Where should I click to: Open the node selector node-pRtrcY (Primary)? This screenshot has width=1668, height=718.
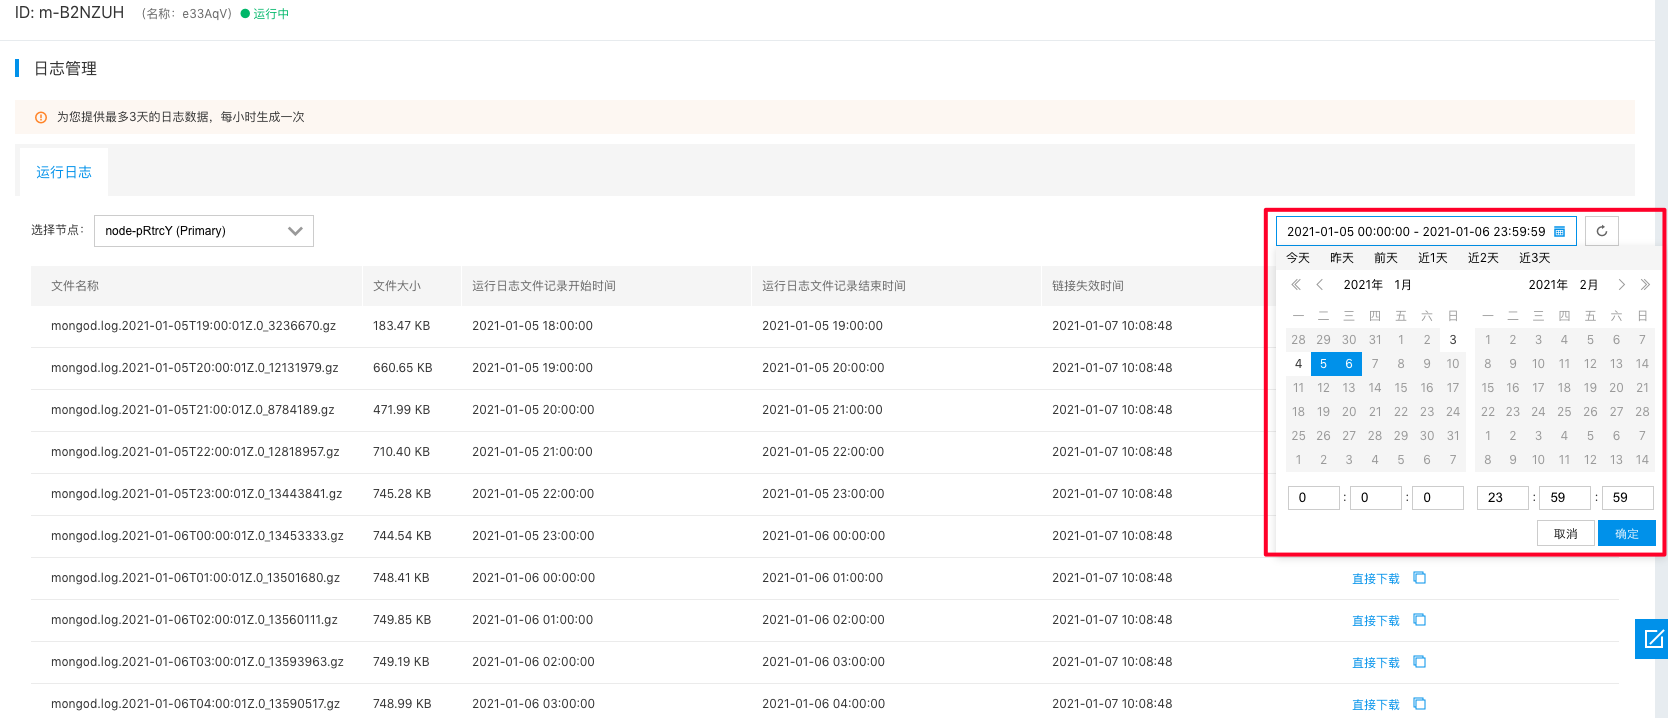[x=204, y=231]
